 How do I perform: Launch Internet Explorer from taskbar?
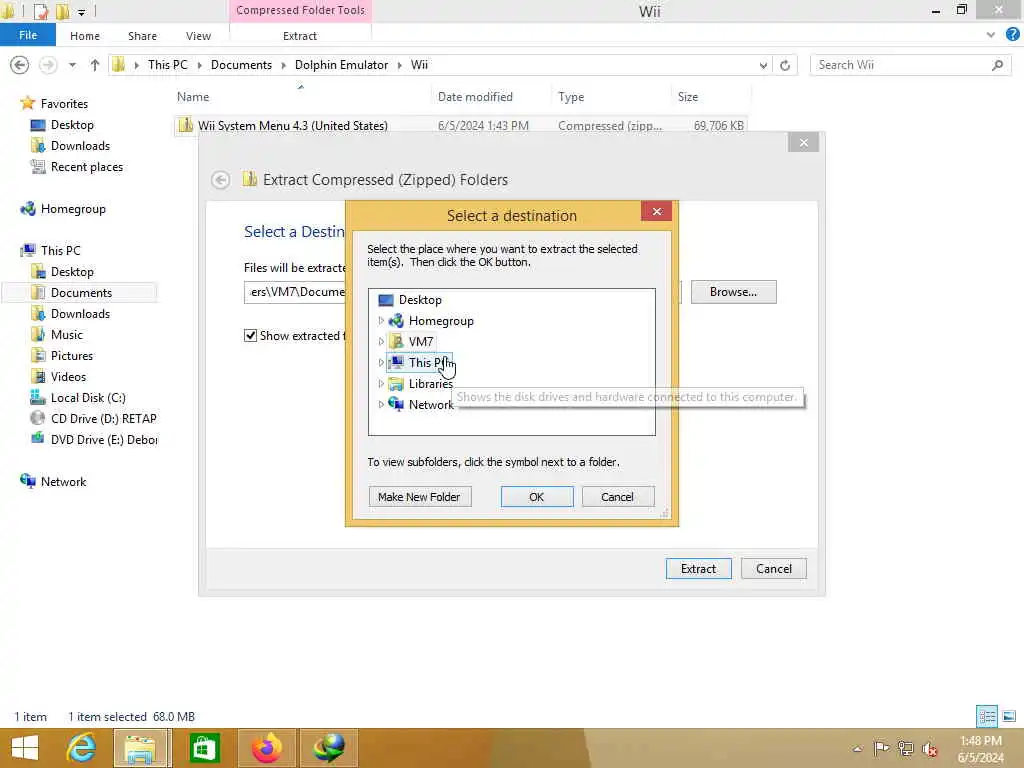tap(82, 748)
